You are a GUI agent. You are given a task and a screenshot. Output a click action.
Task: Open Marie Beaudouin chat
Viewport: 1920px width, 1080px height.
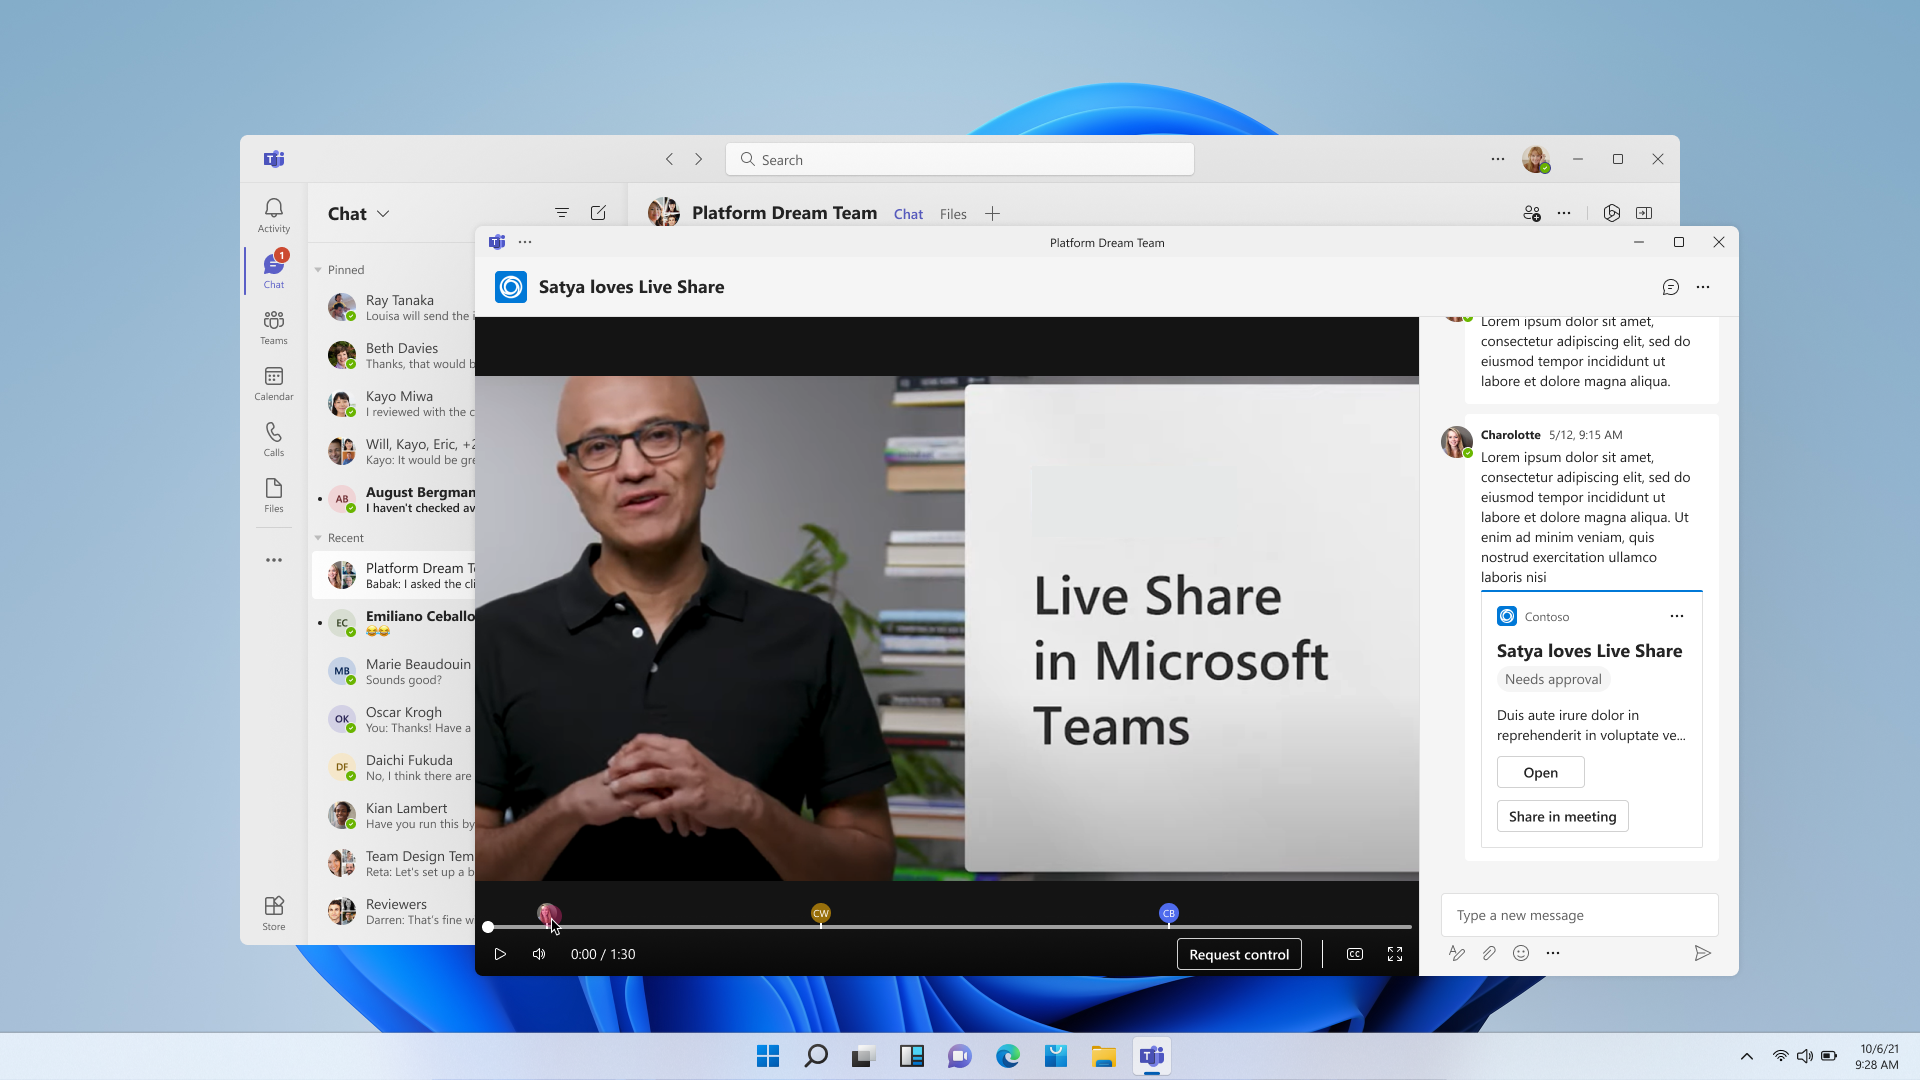coord(394,671)
